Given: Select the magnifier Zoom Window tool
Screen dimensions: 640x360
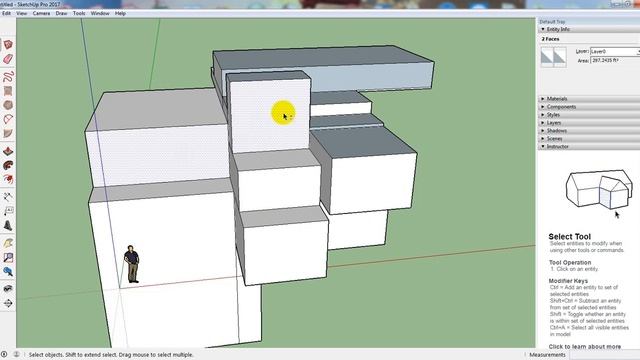Looking at the screenshot, I should point(8,258).
